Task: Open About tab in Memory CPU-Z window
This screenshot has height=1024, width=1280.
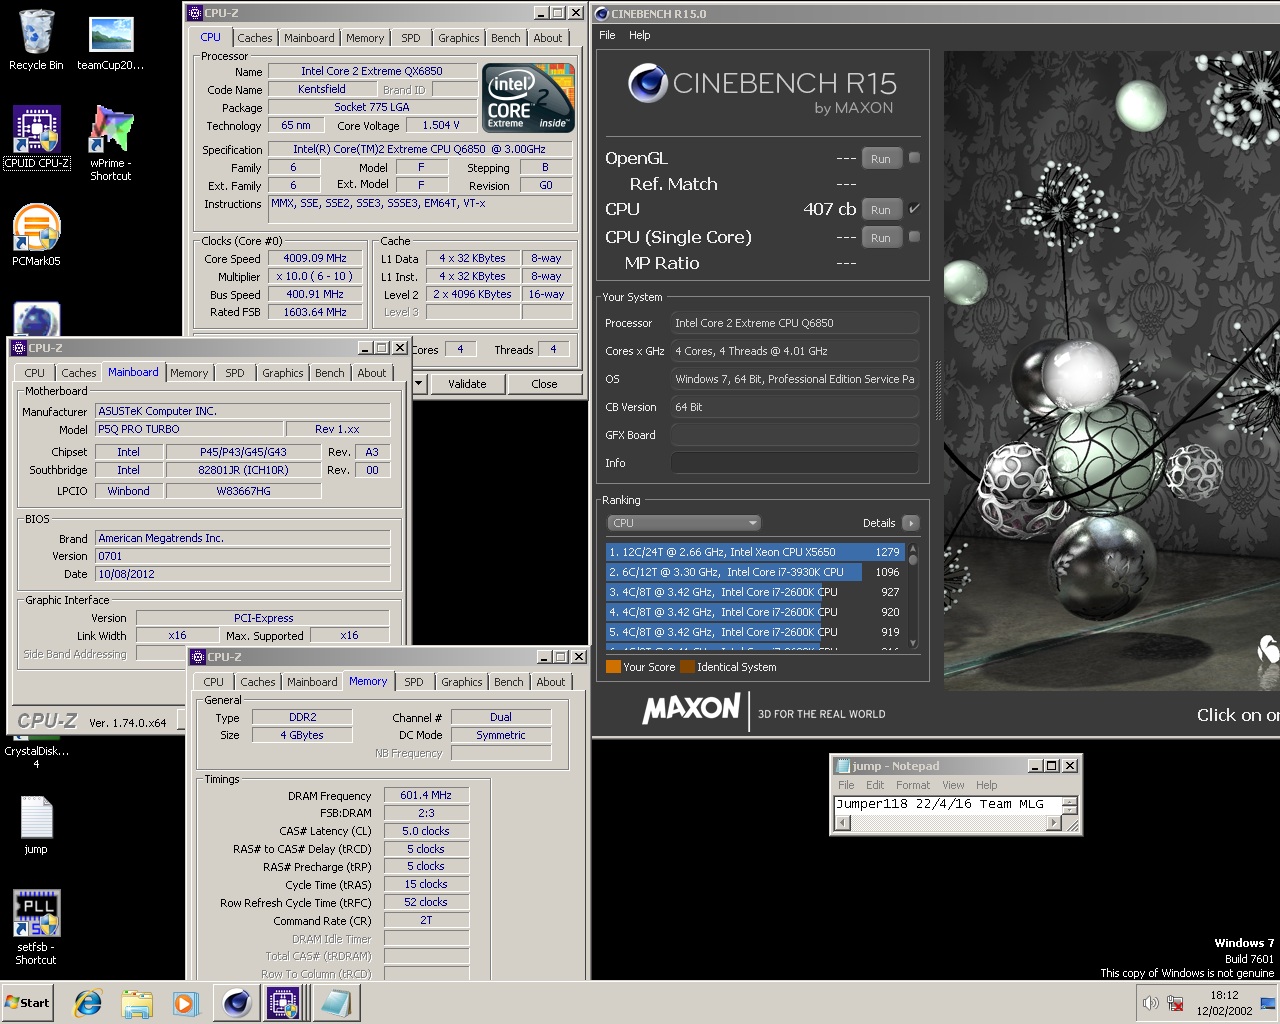Action: pos(551,682)
